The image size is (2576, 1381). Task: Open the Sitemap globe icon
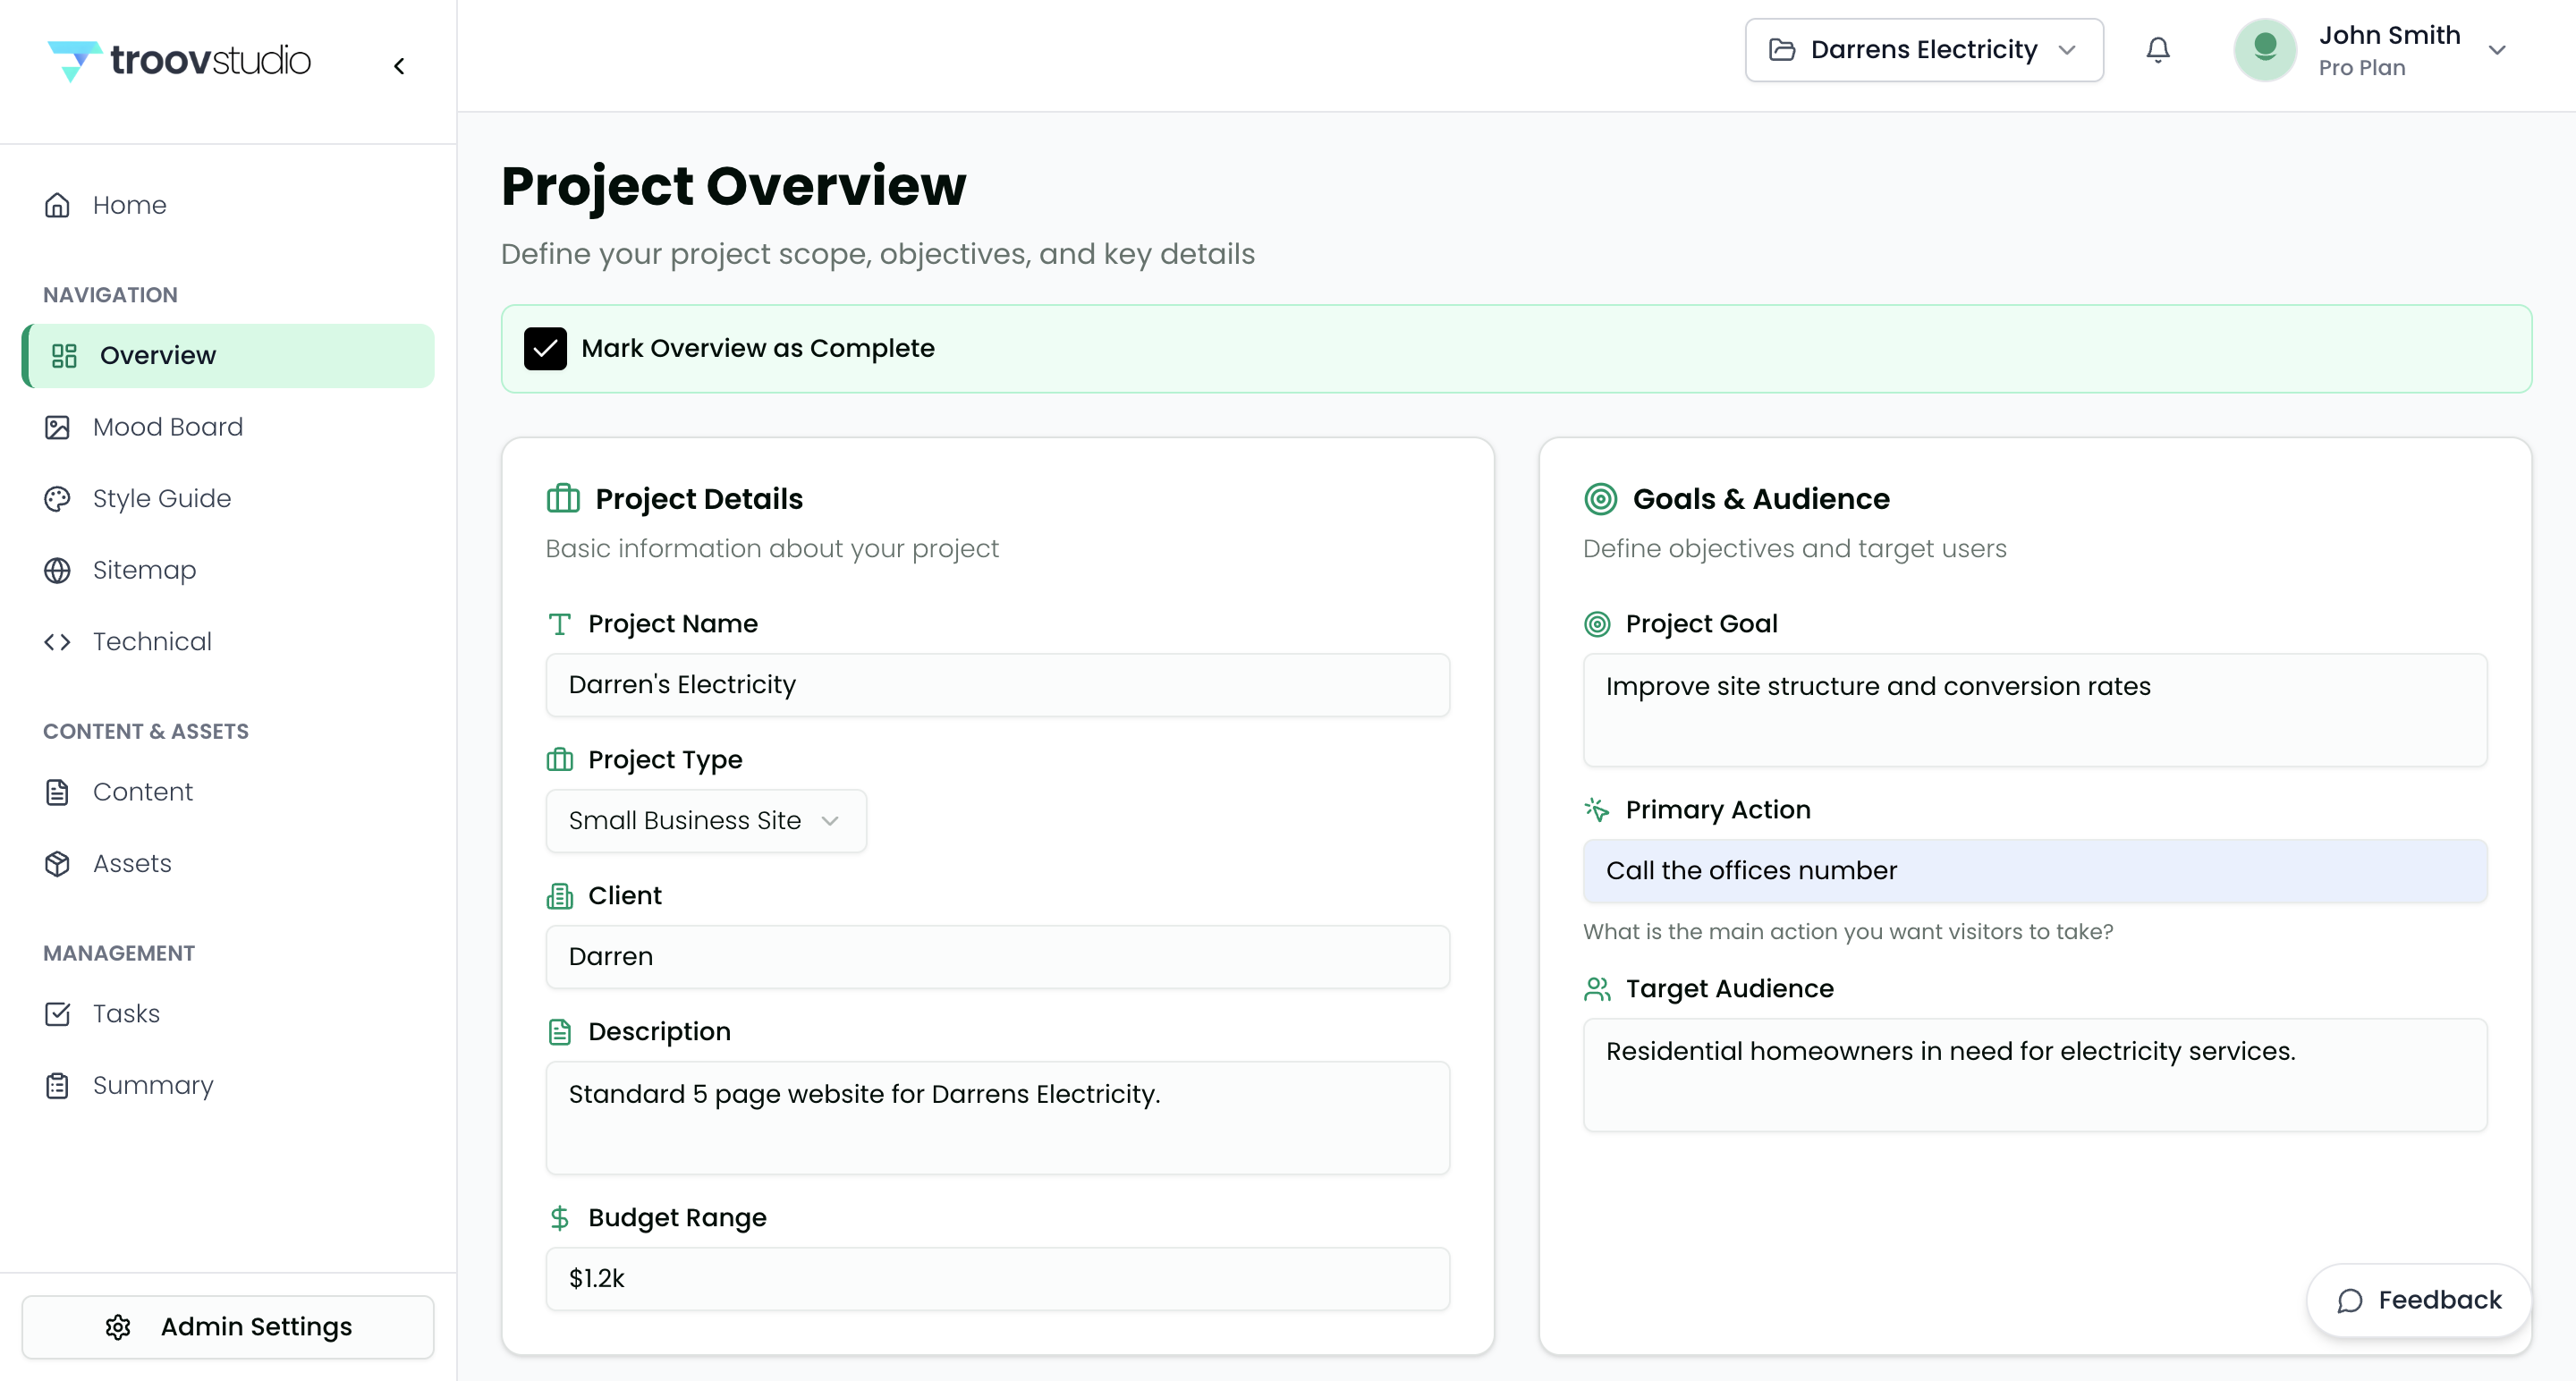click(57, 570)
